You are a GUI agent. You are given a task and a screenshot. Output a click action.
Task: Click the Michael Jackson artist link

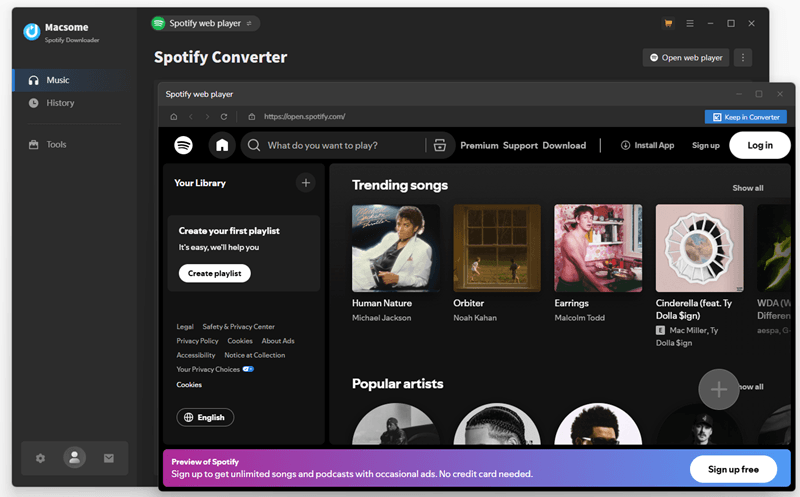[382, 318]
